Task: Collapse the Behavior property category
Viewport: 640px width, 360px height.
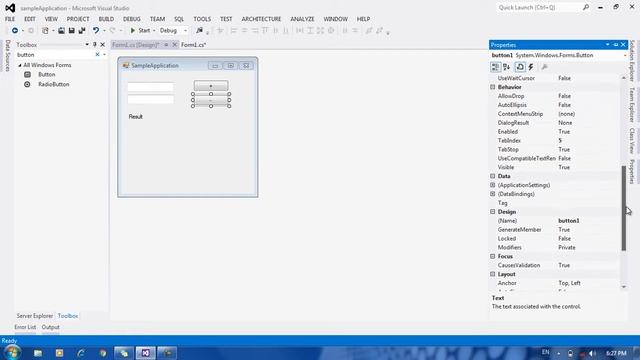Action: (493, 87)
